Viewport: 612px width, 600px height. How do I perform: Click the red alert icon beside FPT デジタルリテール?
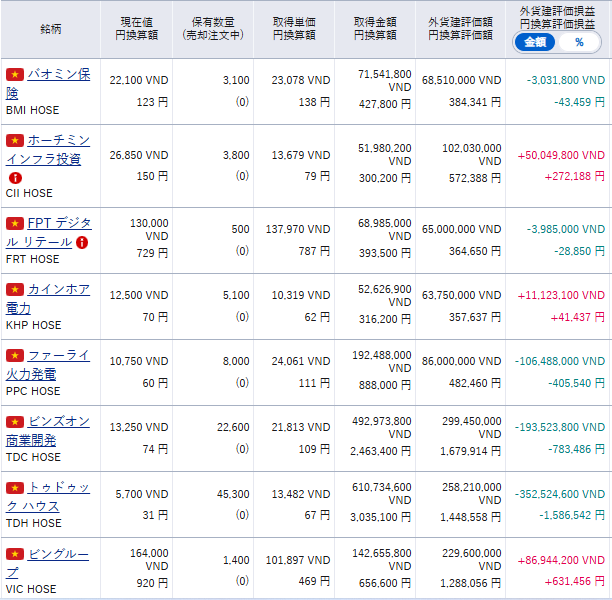82,242
